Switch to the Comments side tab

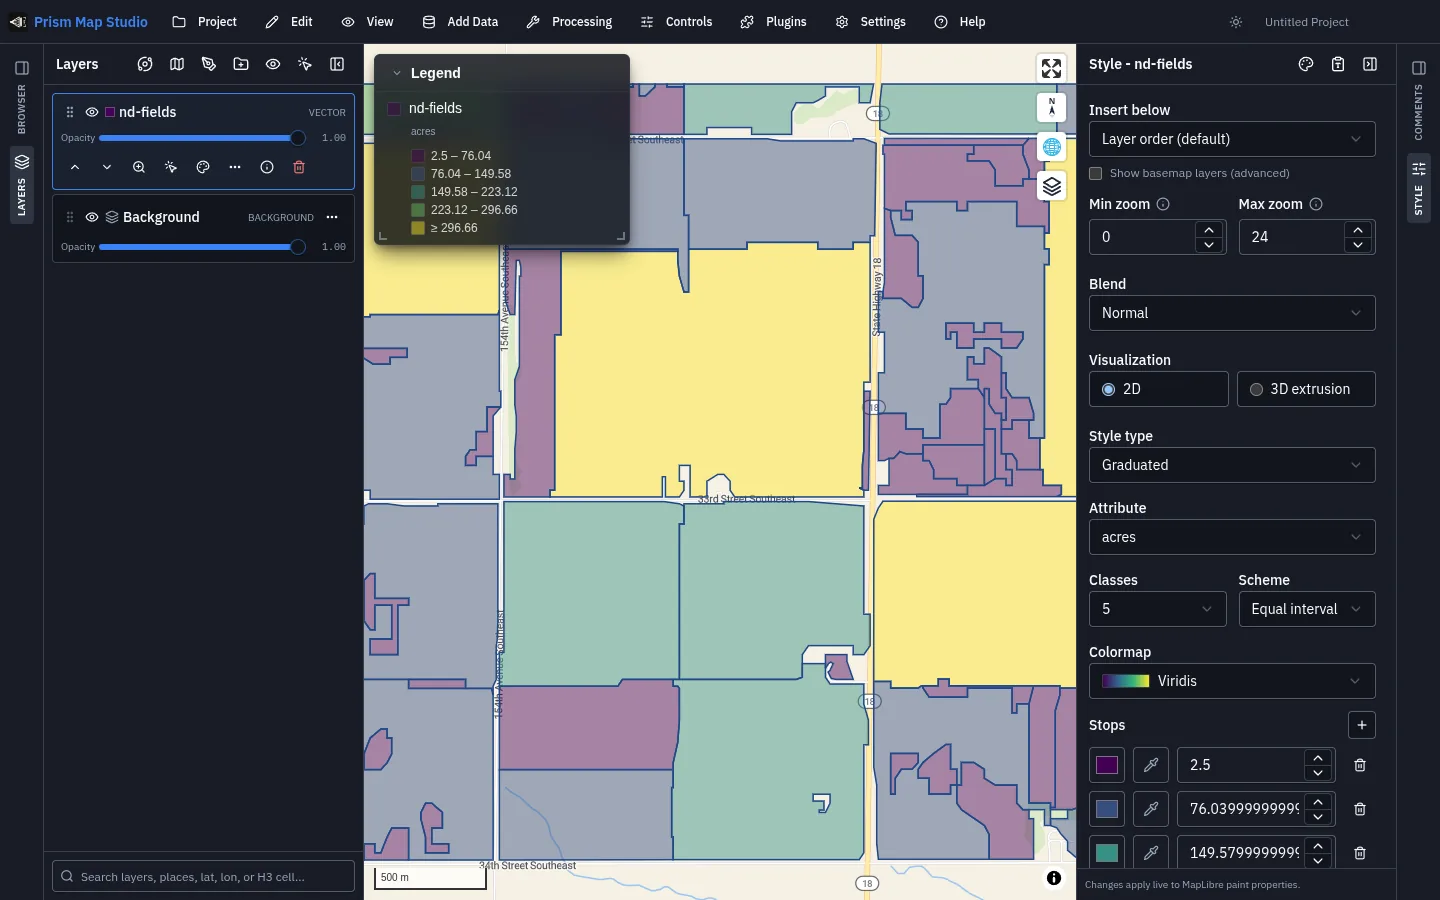pyautogui.click(x=1418, y=100)
